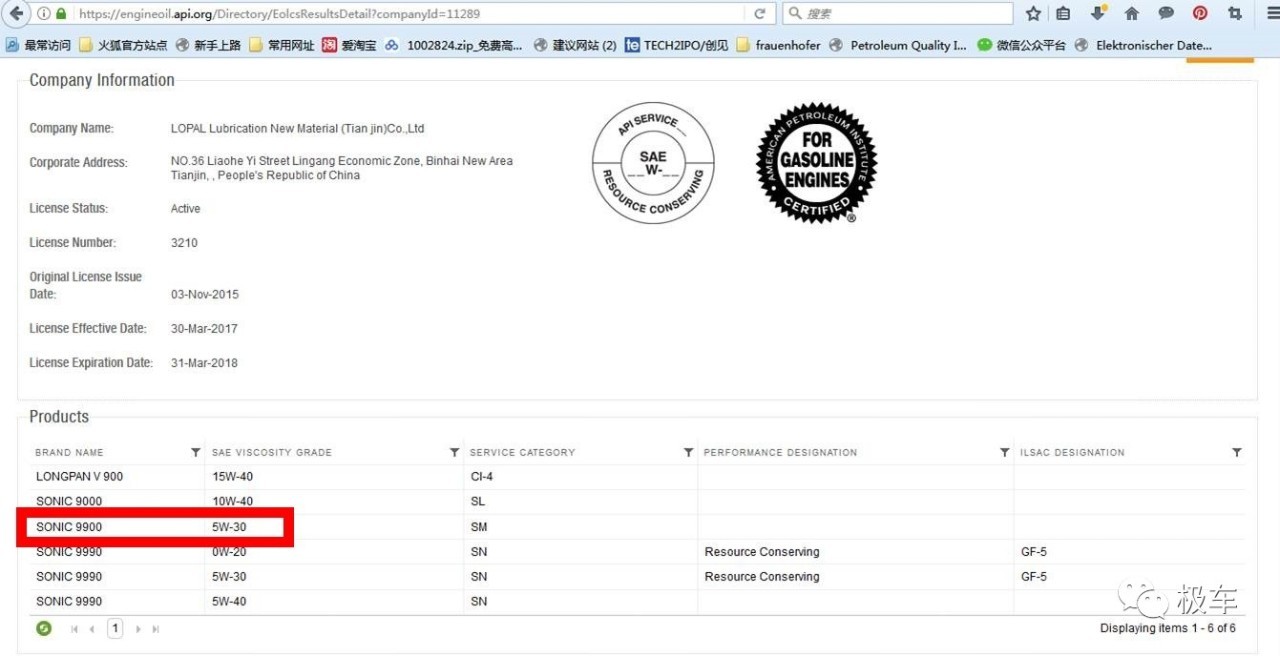Go to next page of products grid
Screen dimensions: 1280x656
(138, 629)
